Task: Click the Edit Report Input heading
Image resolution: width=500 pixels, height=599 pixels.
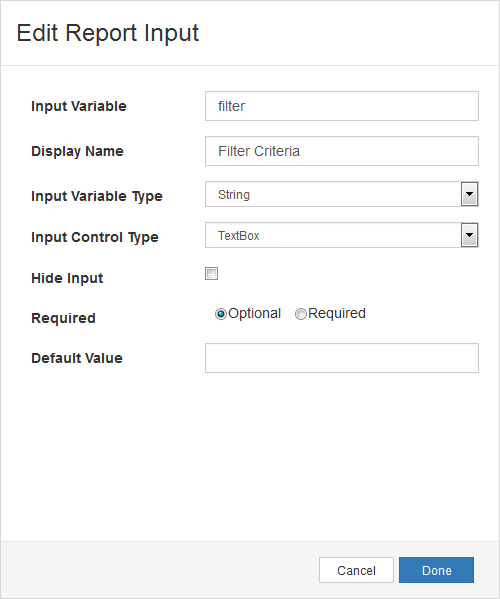Action: pos(108,33)
